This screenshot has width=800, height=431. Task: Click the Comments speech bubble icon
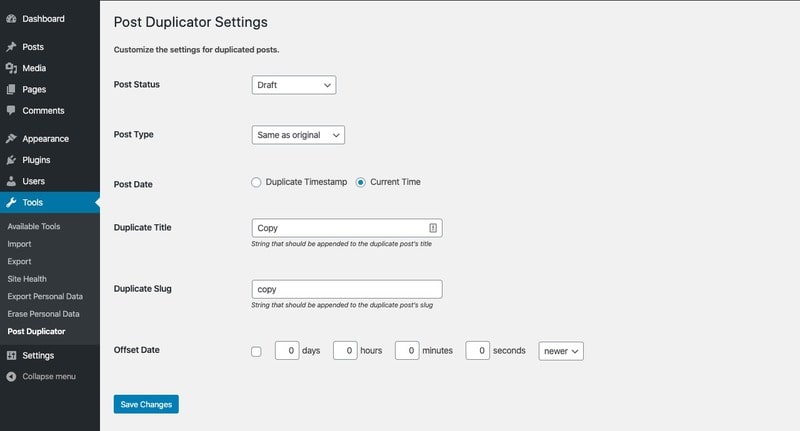[x=11, y=110]
